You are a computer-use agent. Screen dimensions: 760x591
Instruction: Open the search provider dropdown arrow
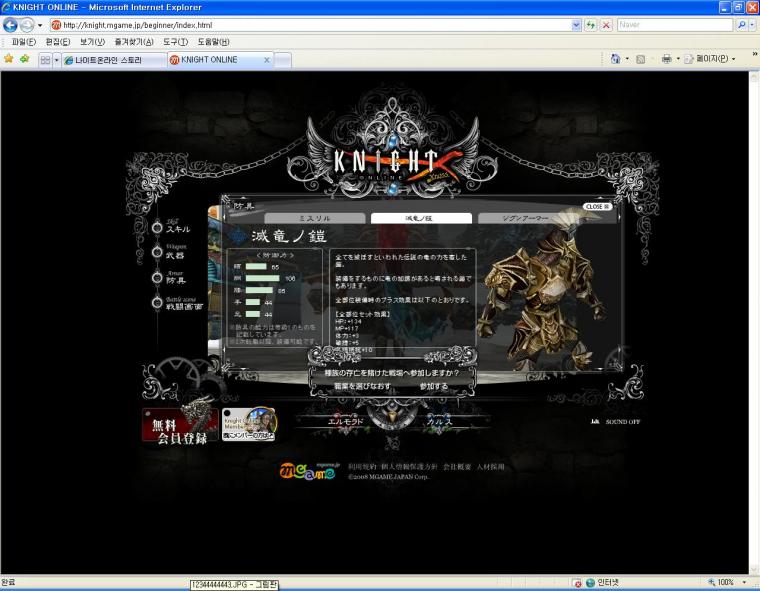click(x=753, y=25)
